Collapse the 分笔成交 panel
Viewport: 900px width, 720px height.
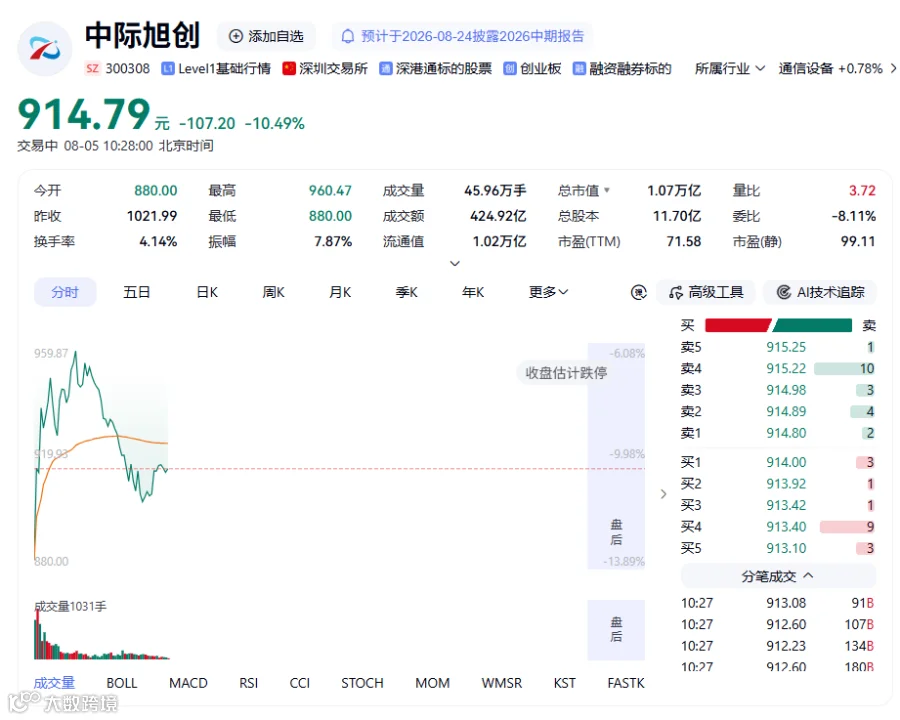tap(778, 576)
